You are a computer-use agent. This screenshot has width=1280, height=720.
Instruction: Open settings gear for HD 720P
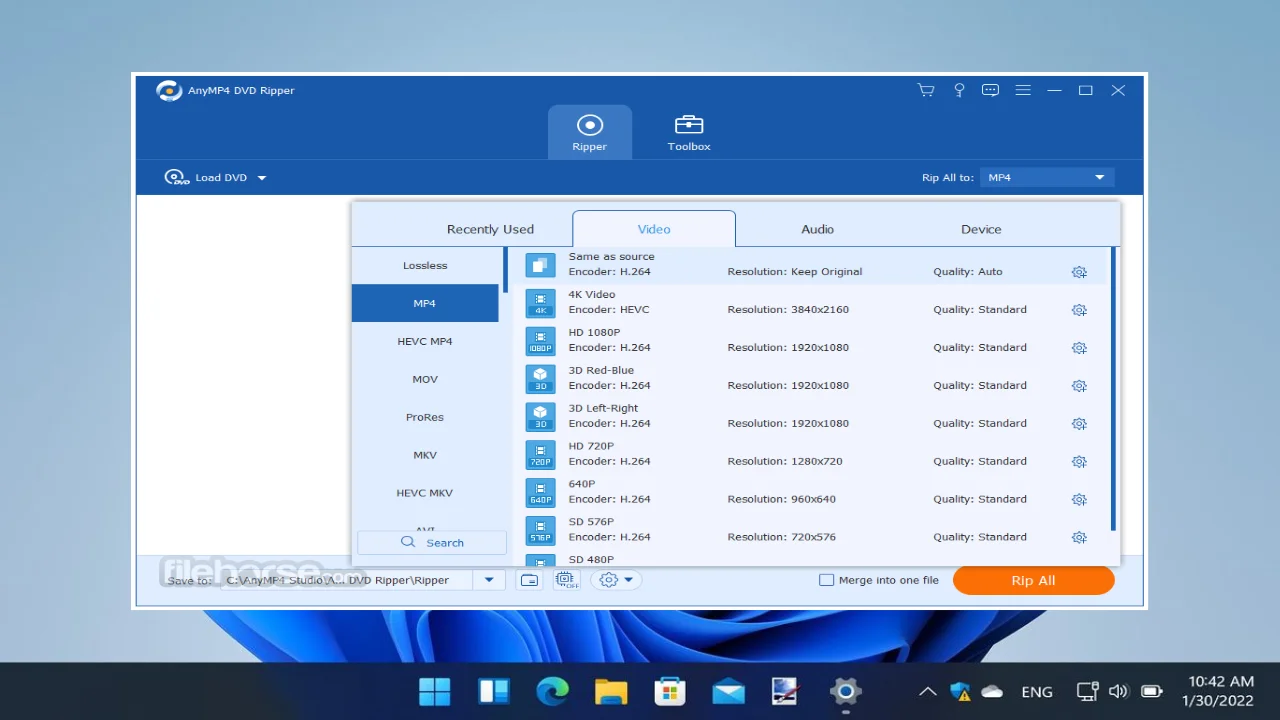1079,462
